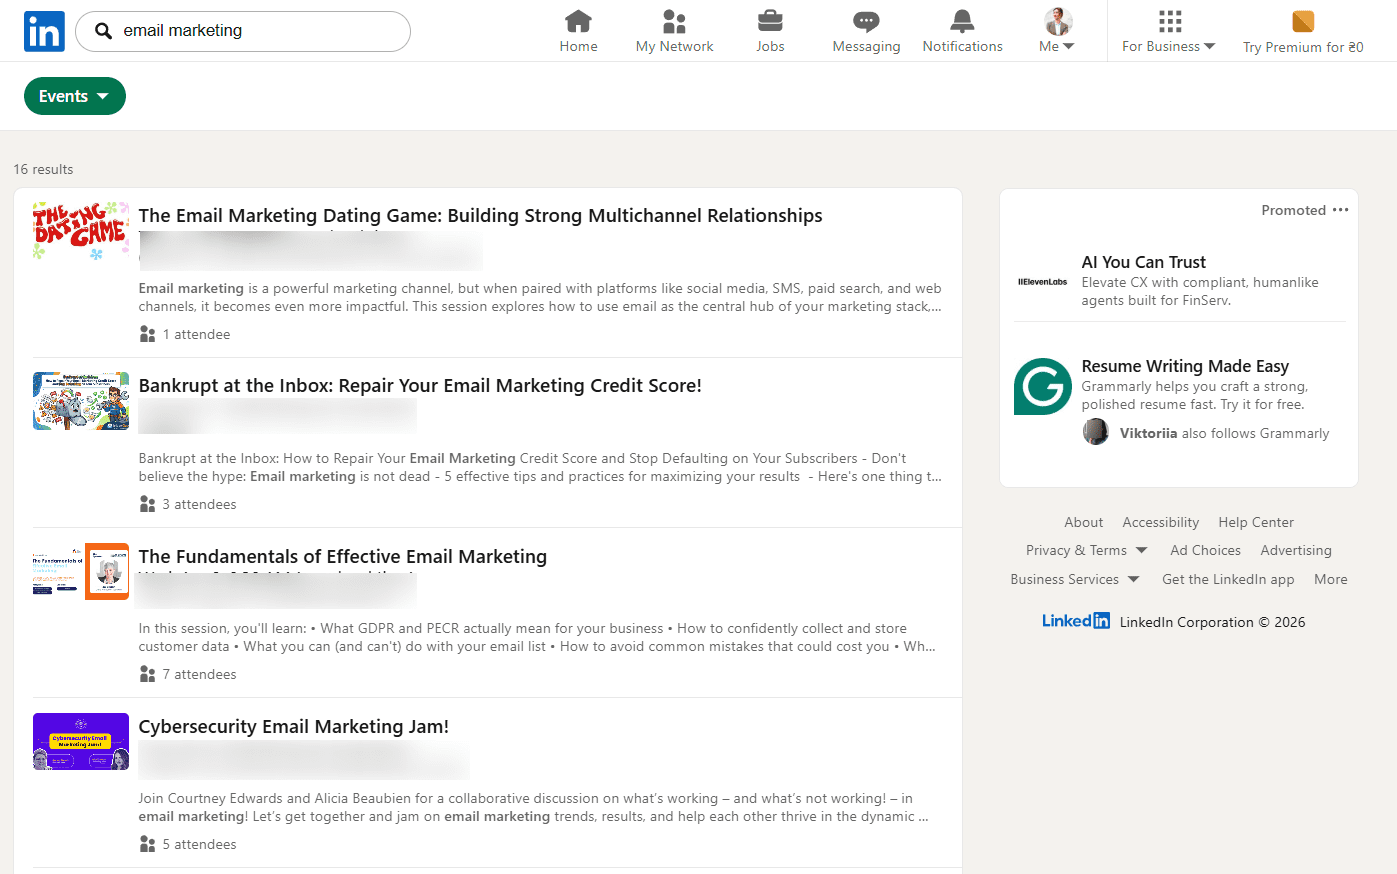1397x874 pixels.
Task: Open The Fundamentals of Effective Email Marketing event
Action: point(342,556)
